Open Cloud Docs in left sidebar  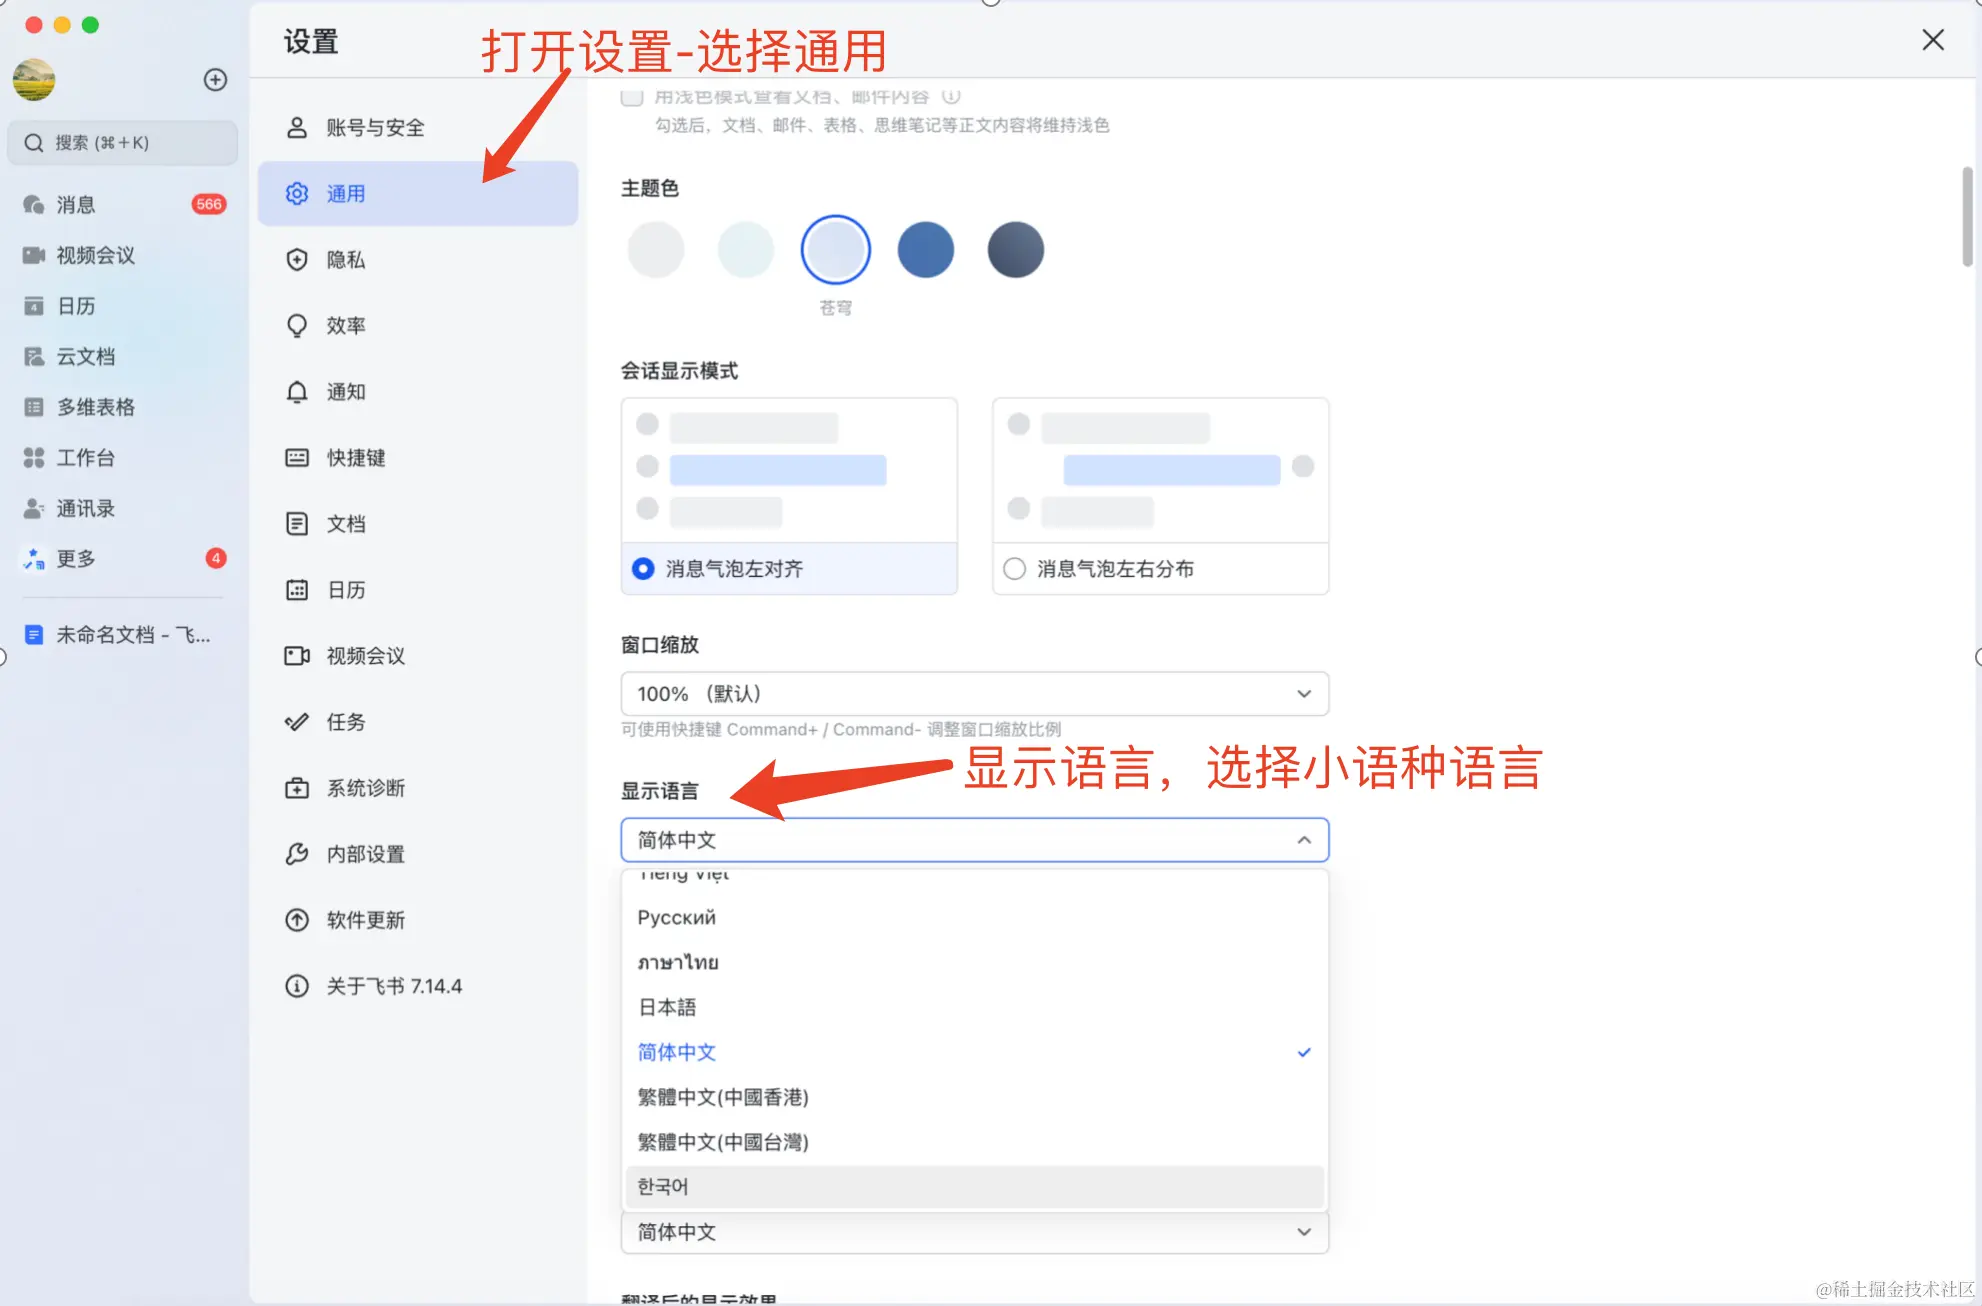(85, 357)
